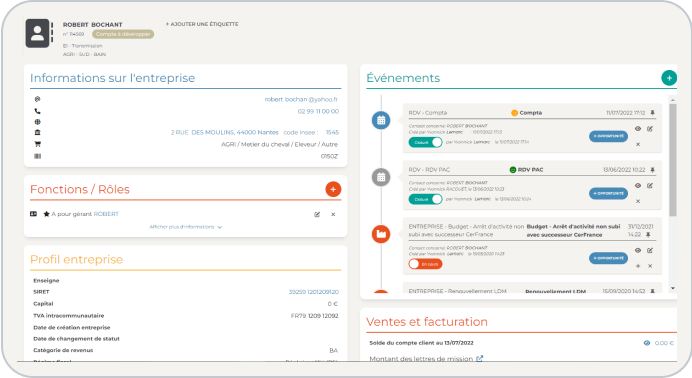This screenshot has width=692, height=378.
Task: Open the ROBERT gérant link
Action: pyautogui.click(x=106, y=214)
